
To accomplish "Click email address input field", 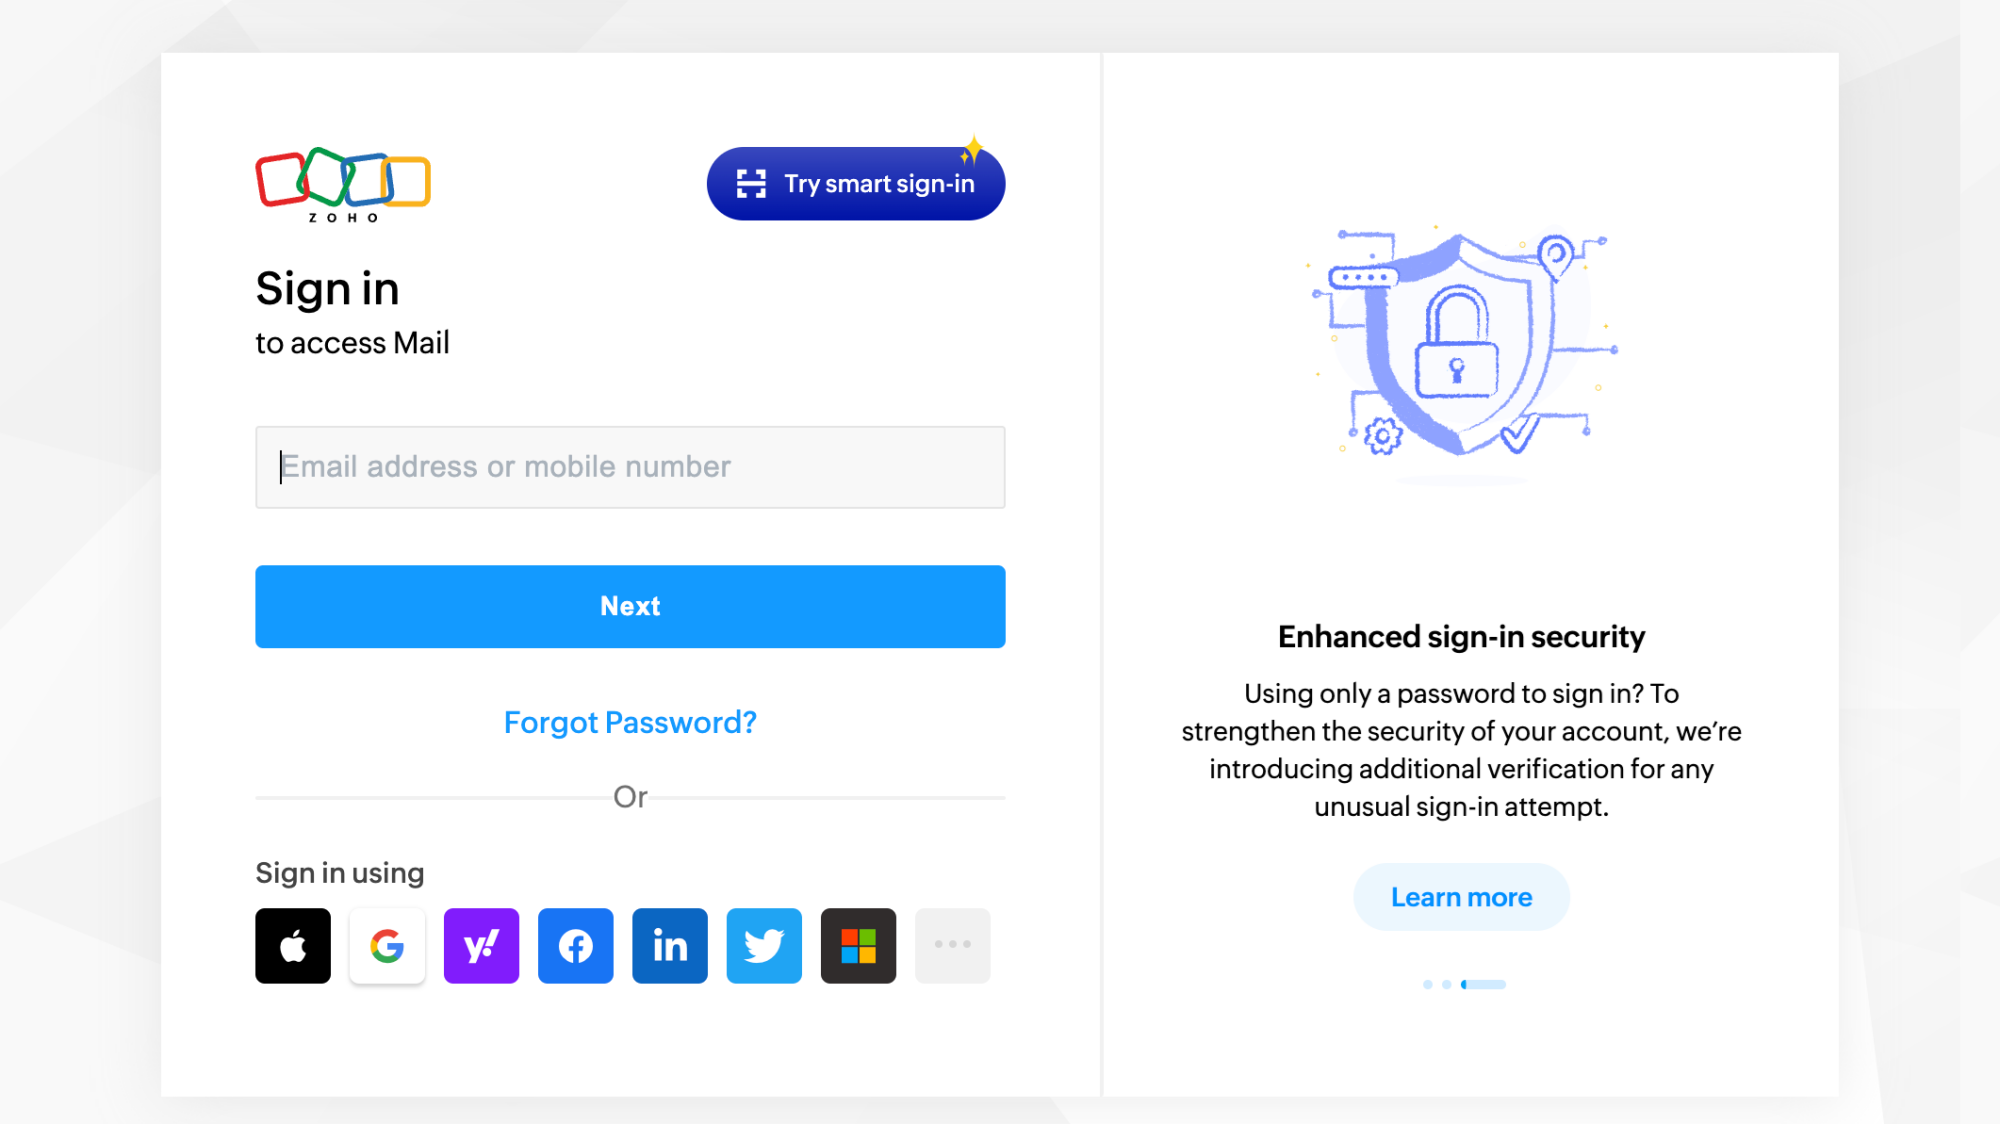I will tap(629, 467).
